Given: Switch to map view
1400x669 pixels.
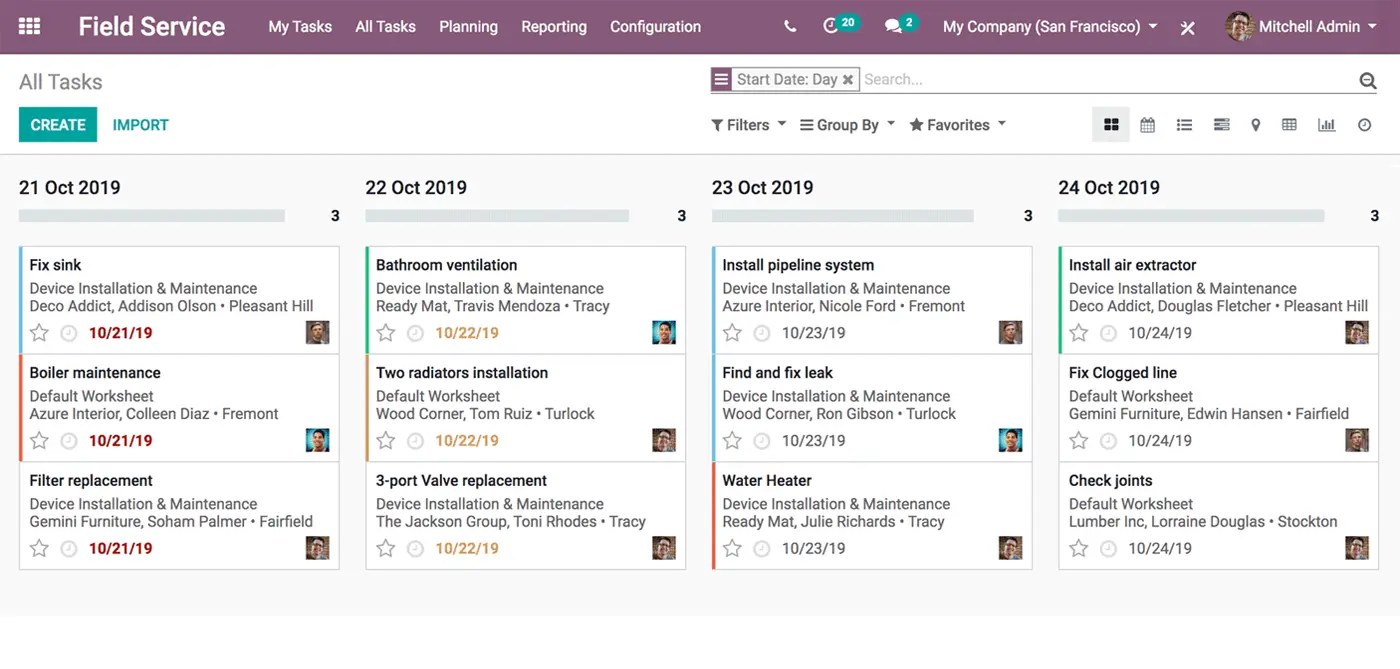Looking at the screenshot, I should [1255, 125].
